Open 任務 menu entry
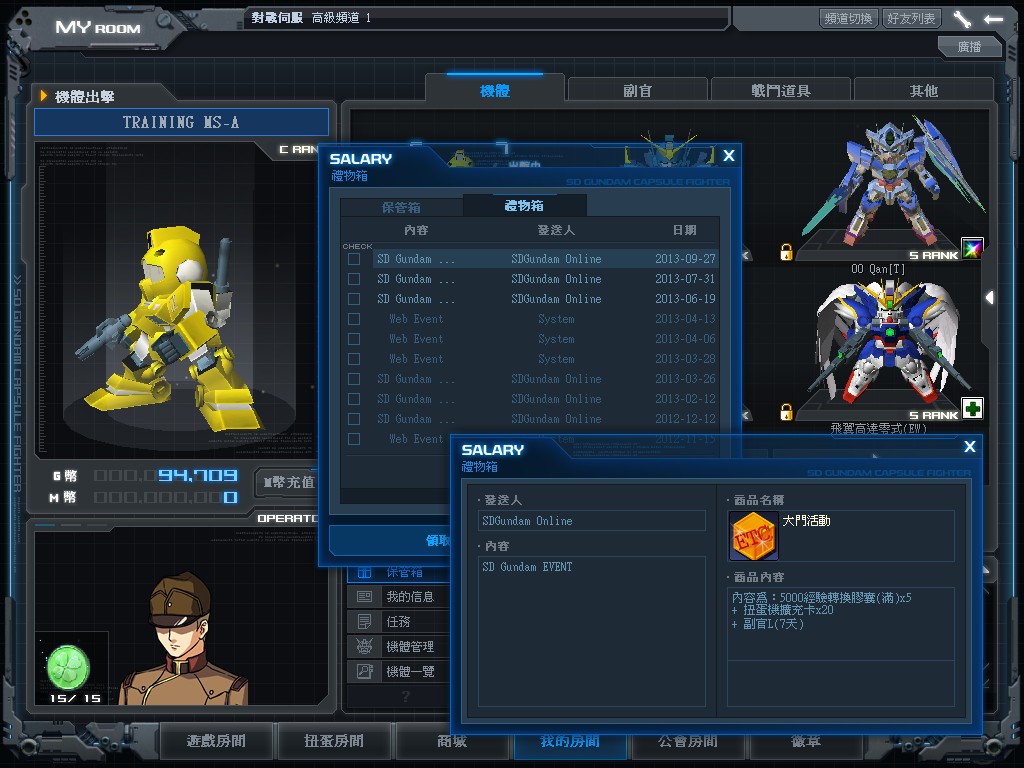 [x=399, y=621]
